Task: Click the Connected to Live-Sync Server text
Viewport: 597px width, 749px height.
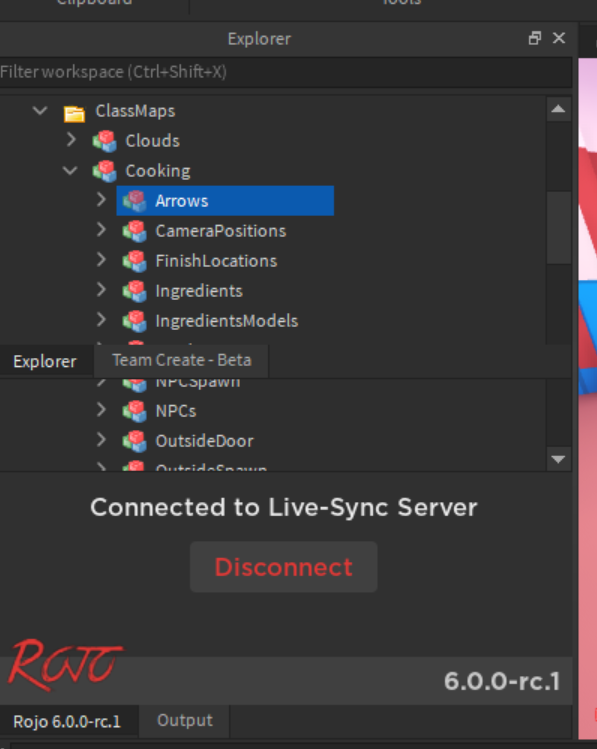Action: 284,507
